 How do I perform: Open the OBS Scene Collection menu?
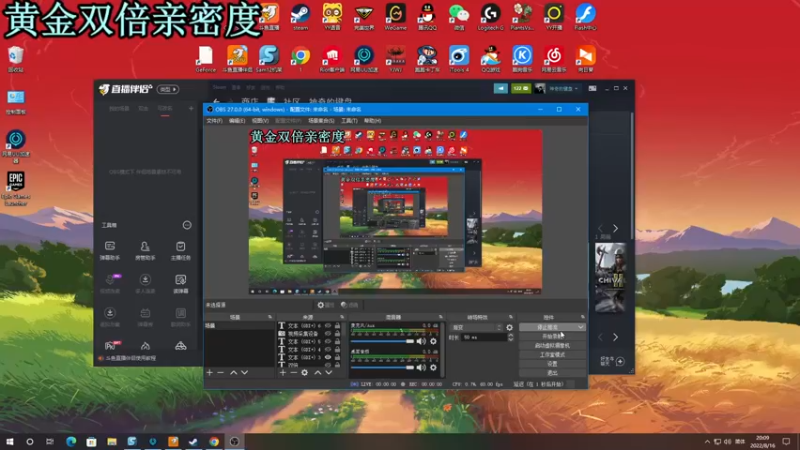[321, 121]
